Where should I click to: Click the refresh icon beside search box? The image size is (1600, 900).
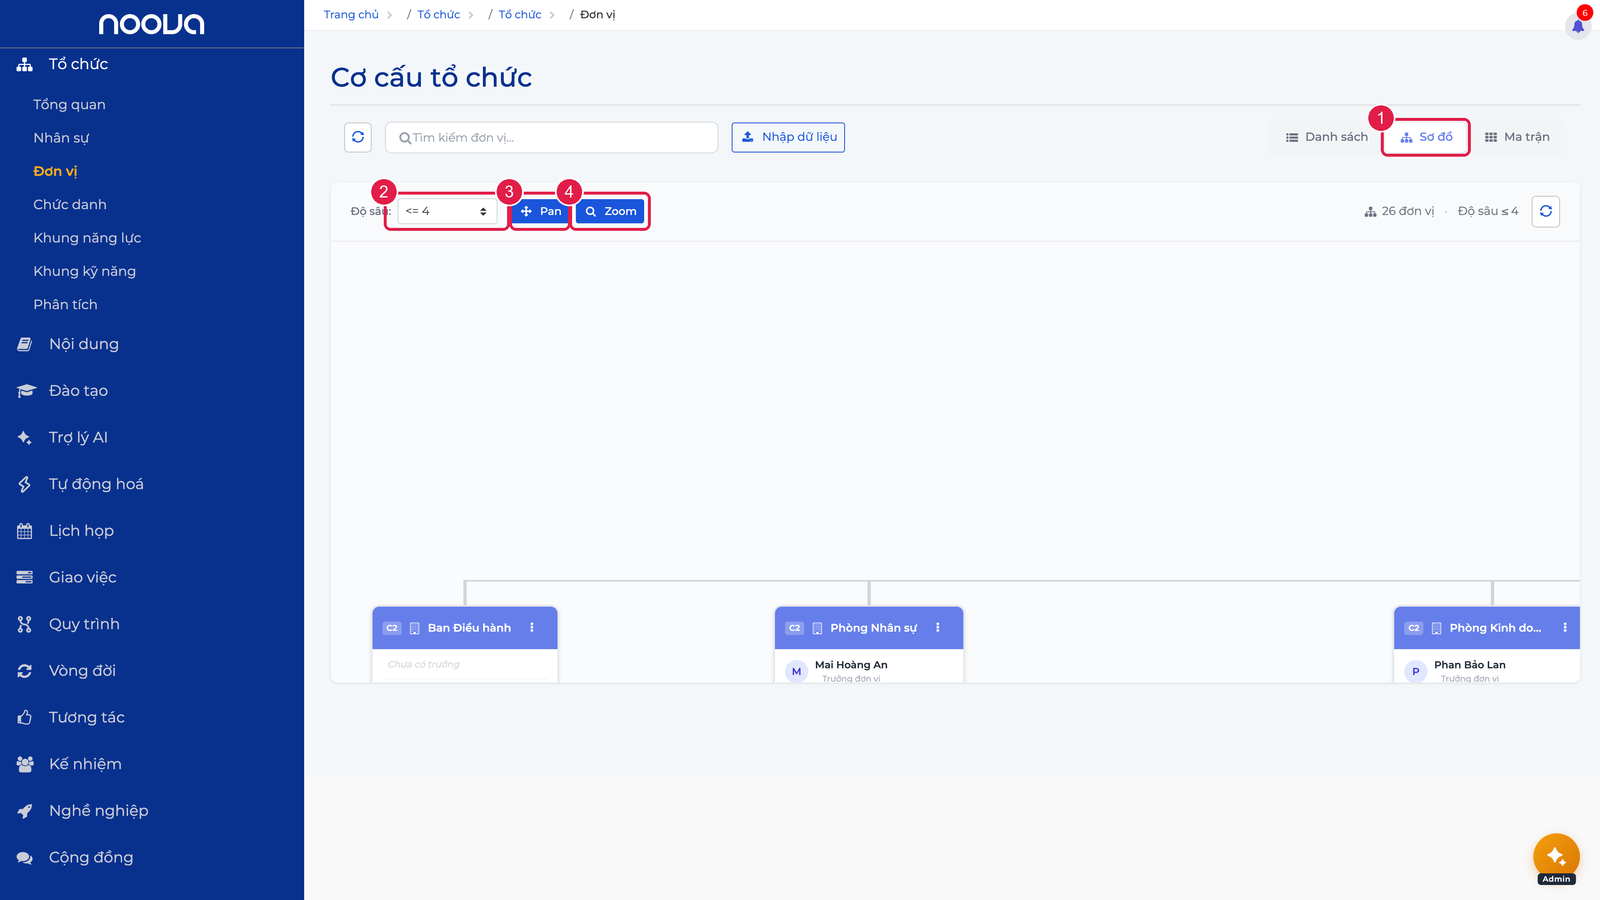click(x=358, y=137)
